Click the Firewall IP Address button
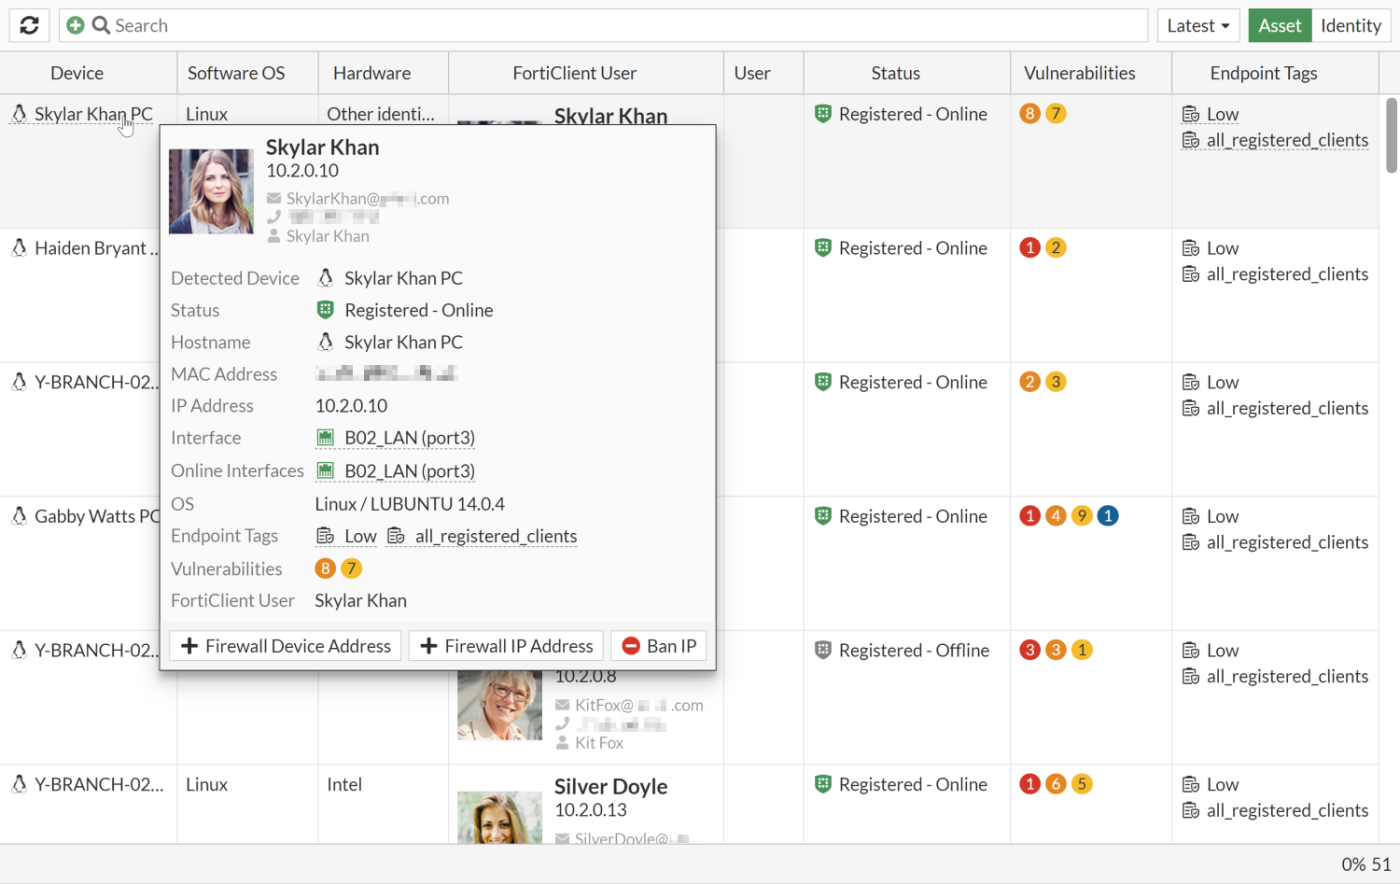1400x884 pixels. pyautogui.click(x=506, y=646)
